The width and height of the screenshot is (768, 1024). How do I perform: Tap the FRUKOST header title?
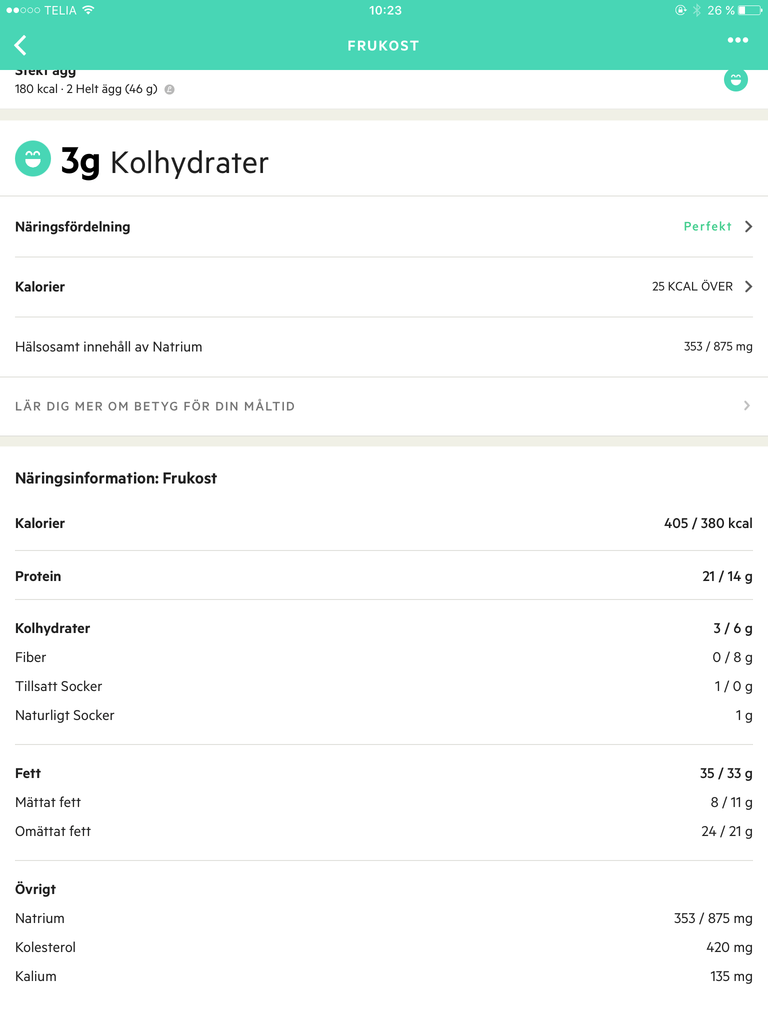[383, 46]
